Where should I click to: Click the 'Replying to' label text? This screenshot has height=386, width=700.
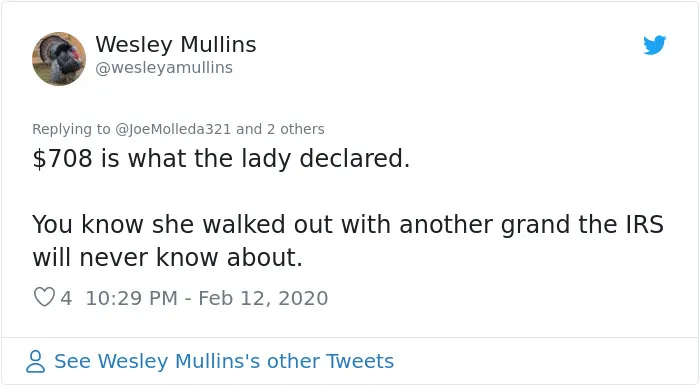pyautogui.click(x=71, y=129)
